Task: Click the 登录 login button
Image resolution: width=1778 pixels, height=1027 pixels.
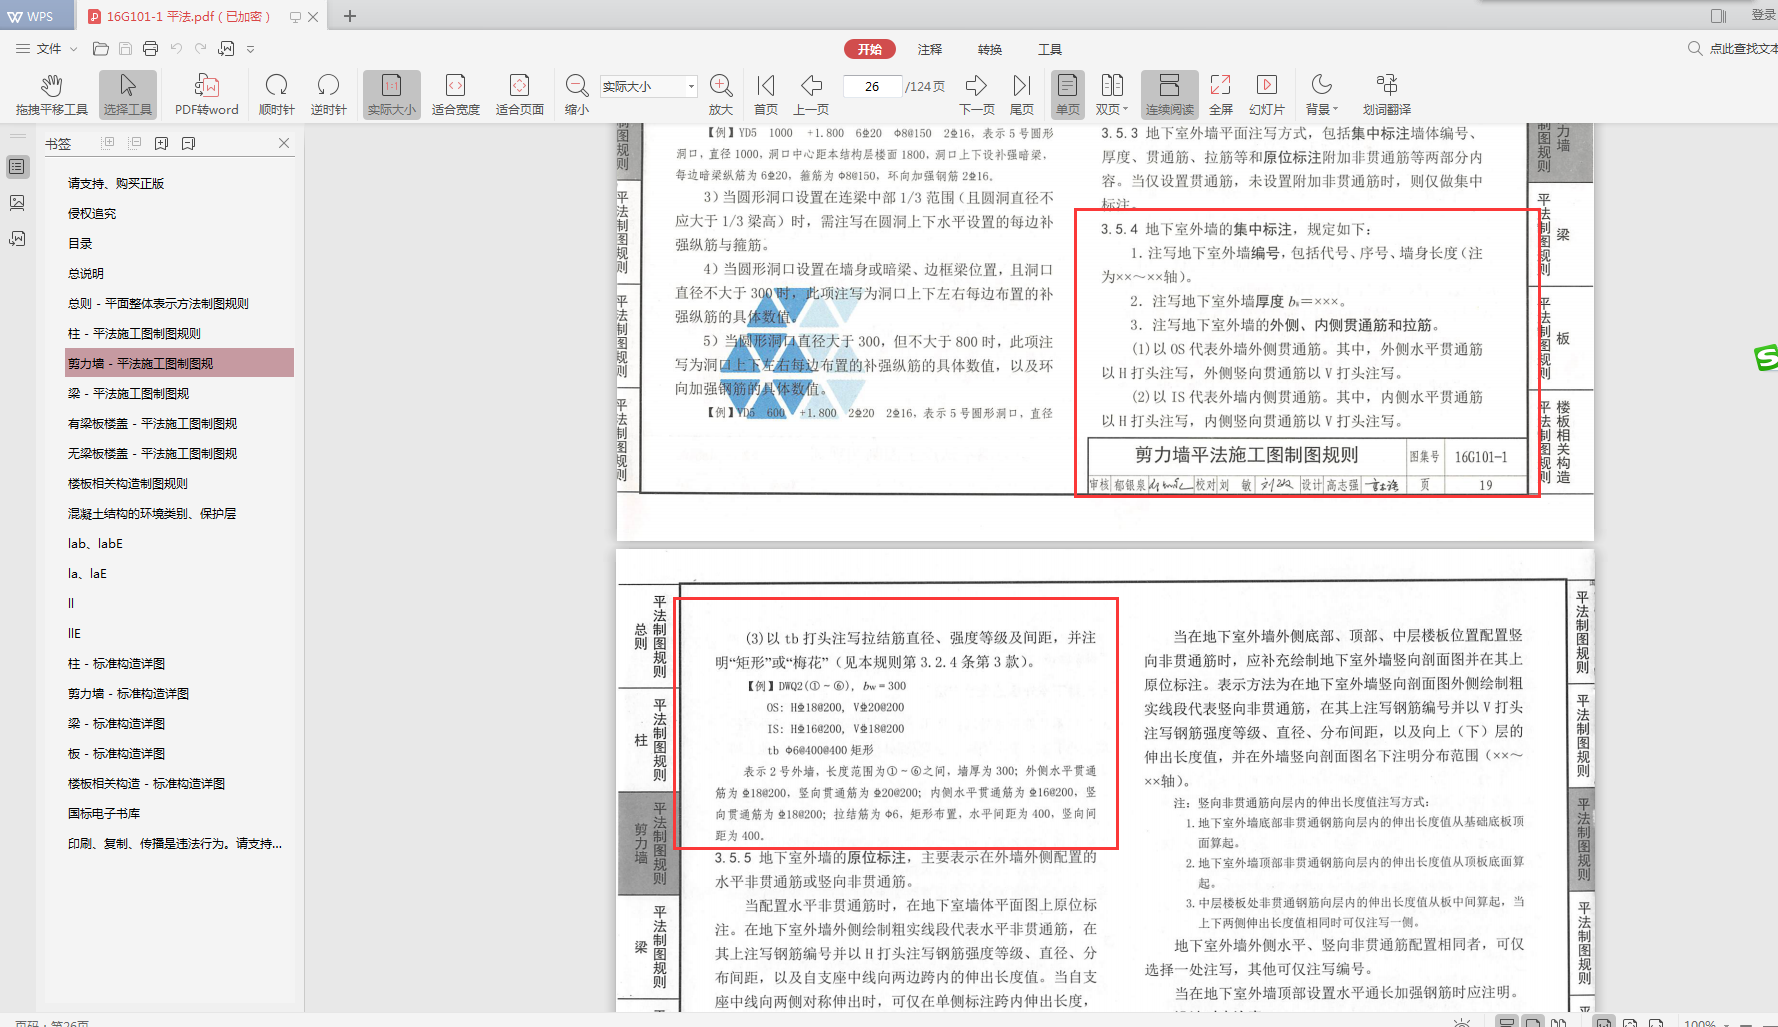Action: 1763,15
